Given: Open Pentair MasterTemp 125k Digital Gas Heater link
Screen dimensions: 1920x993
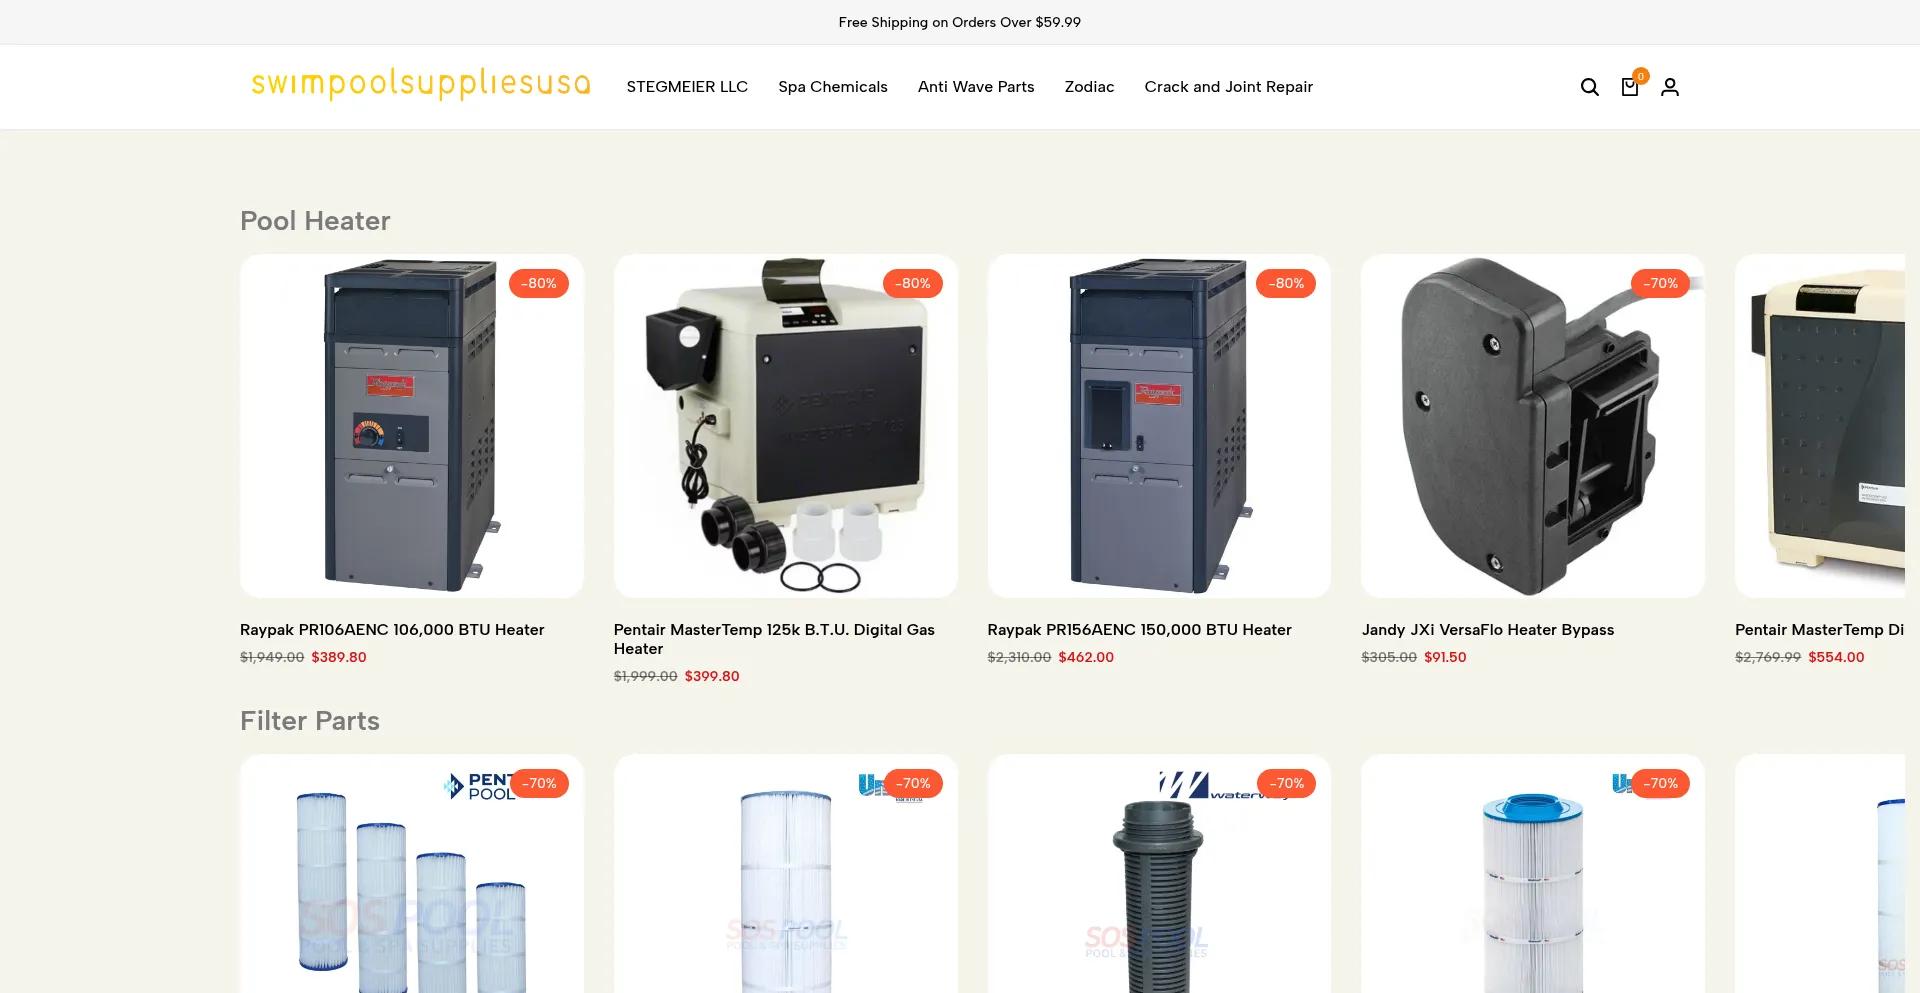Looking at the screenshot, I should (x=774, y=639).
